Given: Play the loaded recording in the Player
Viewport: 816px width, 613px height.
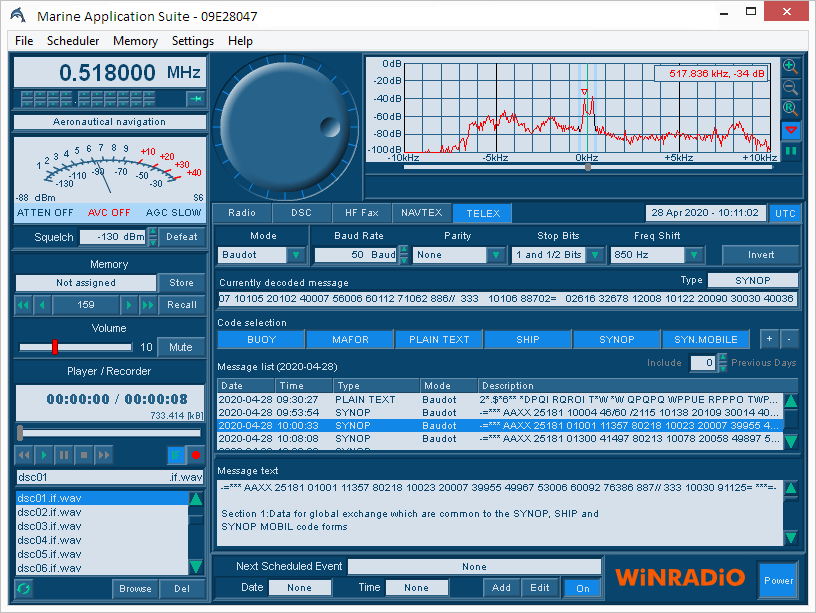Looking at the screenshot, I should click(x=43, y=455).
